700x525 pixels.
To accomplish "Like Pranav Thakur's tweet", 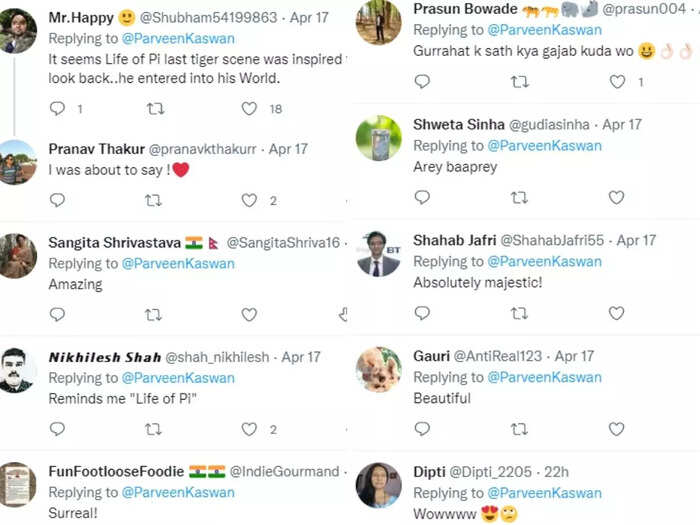I will (x=249, y=200).
